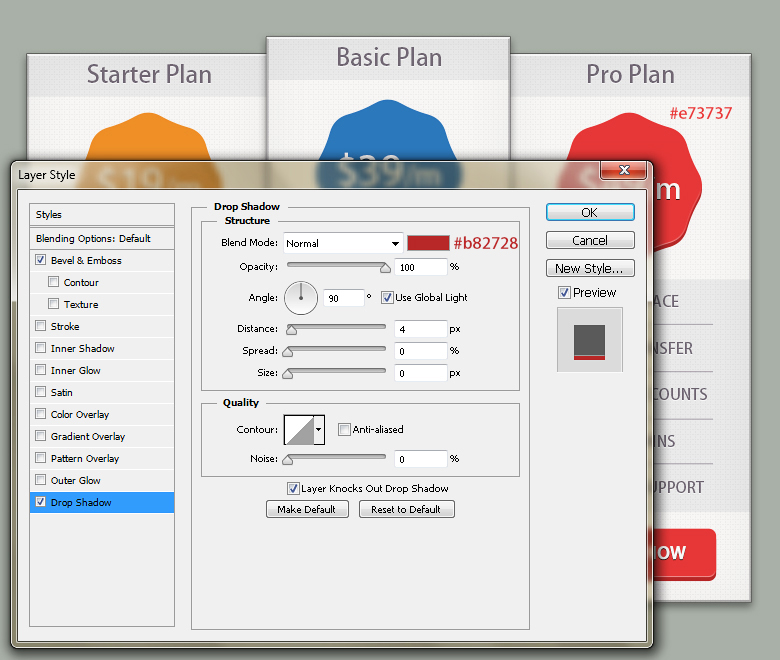Viewport: 780px width, 660px height.
Task: Click the Contour curve thumbnail
Action: coord(299,430)
